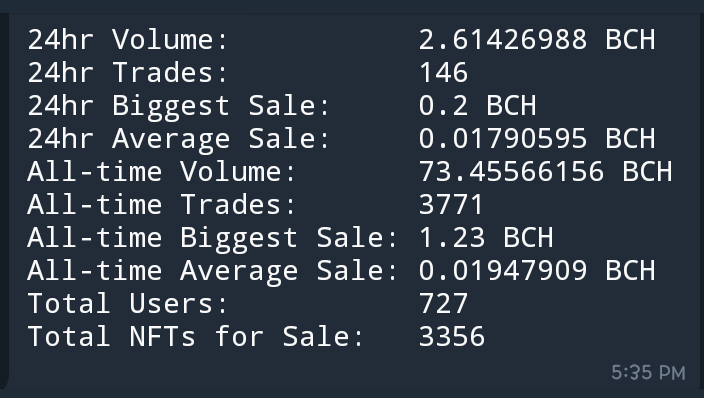Click the 24hr Biggest Sale label
Viewport: 704px width, 398px height.
[x=179, y=107]
